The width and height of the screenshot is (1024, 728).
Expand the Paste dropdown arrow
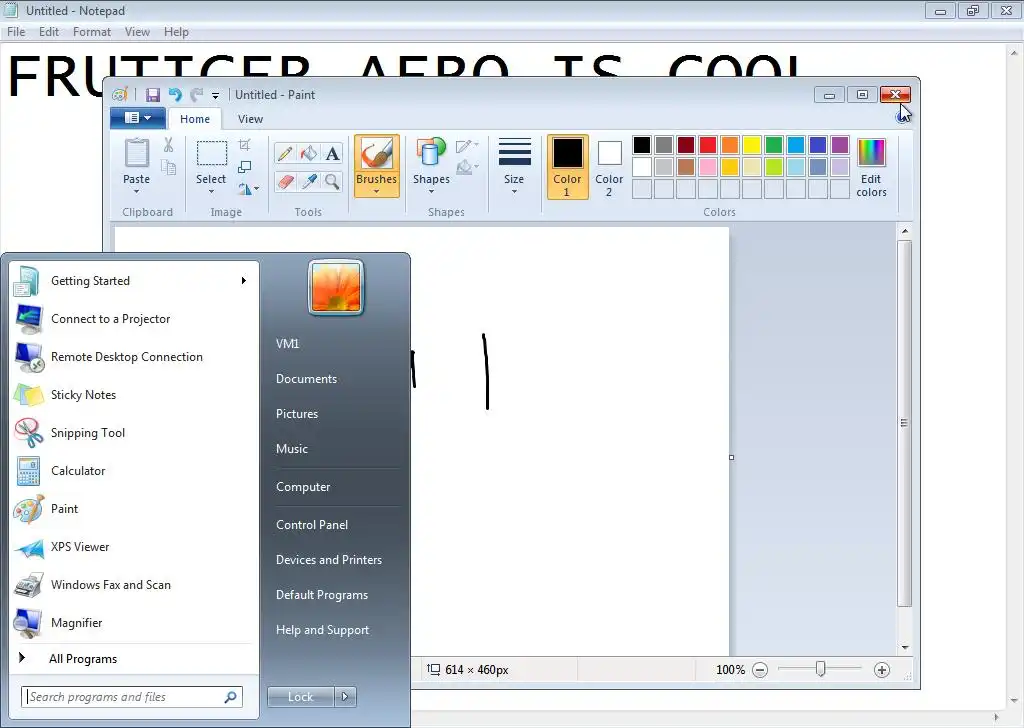tap(136, 192)
